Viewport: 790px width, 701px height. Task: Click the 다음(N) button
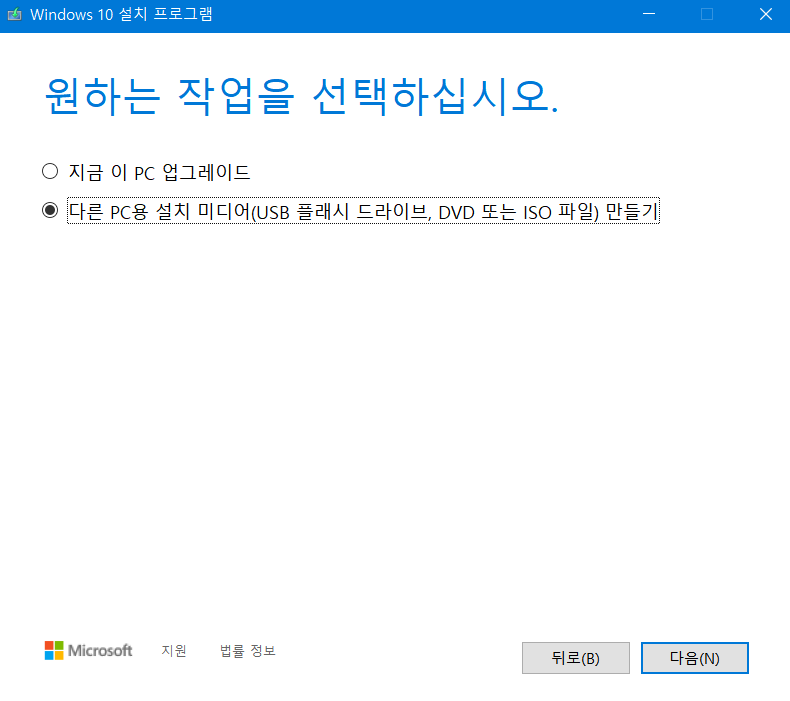tap(695, 658)
